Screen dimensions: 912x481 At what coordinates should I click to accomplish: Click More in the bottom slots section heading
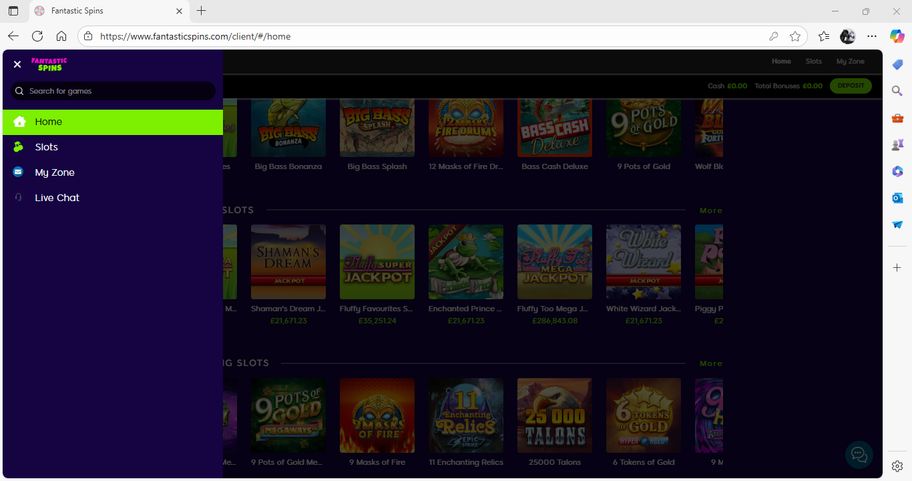[x=711, y=364]
